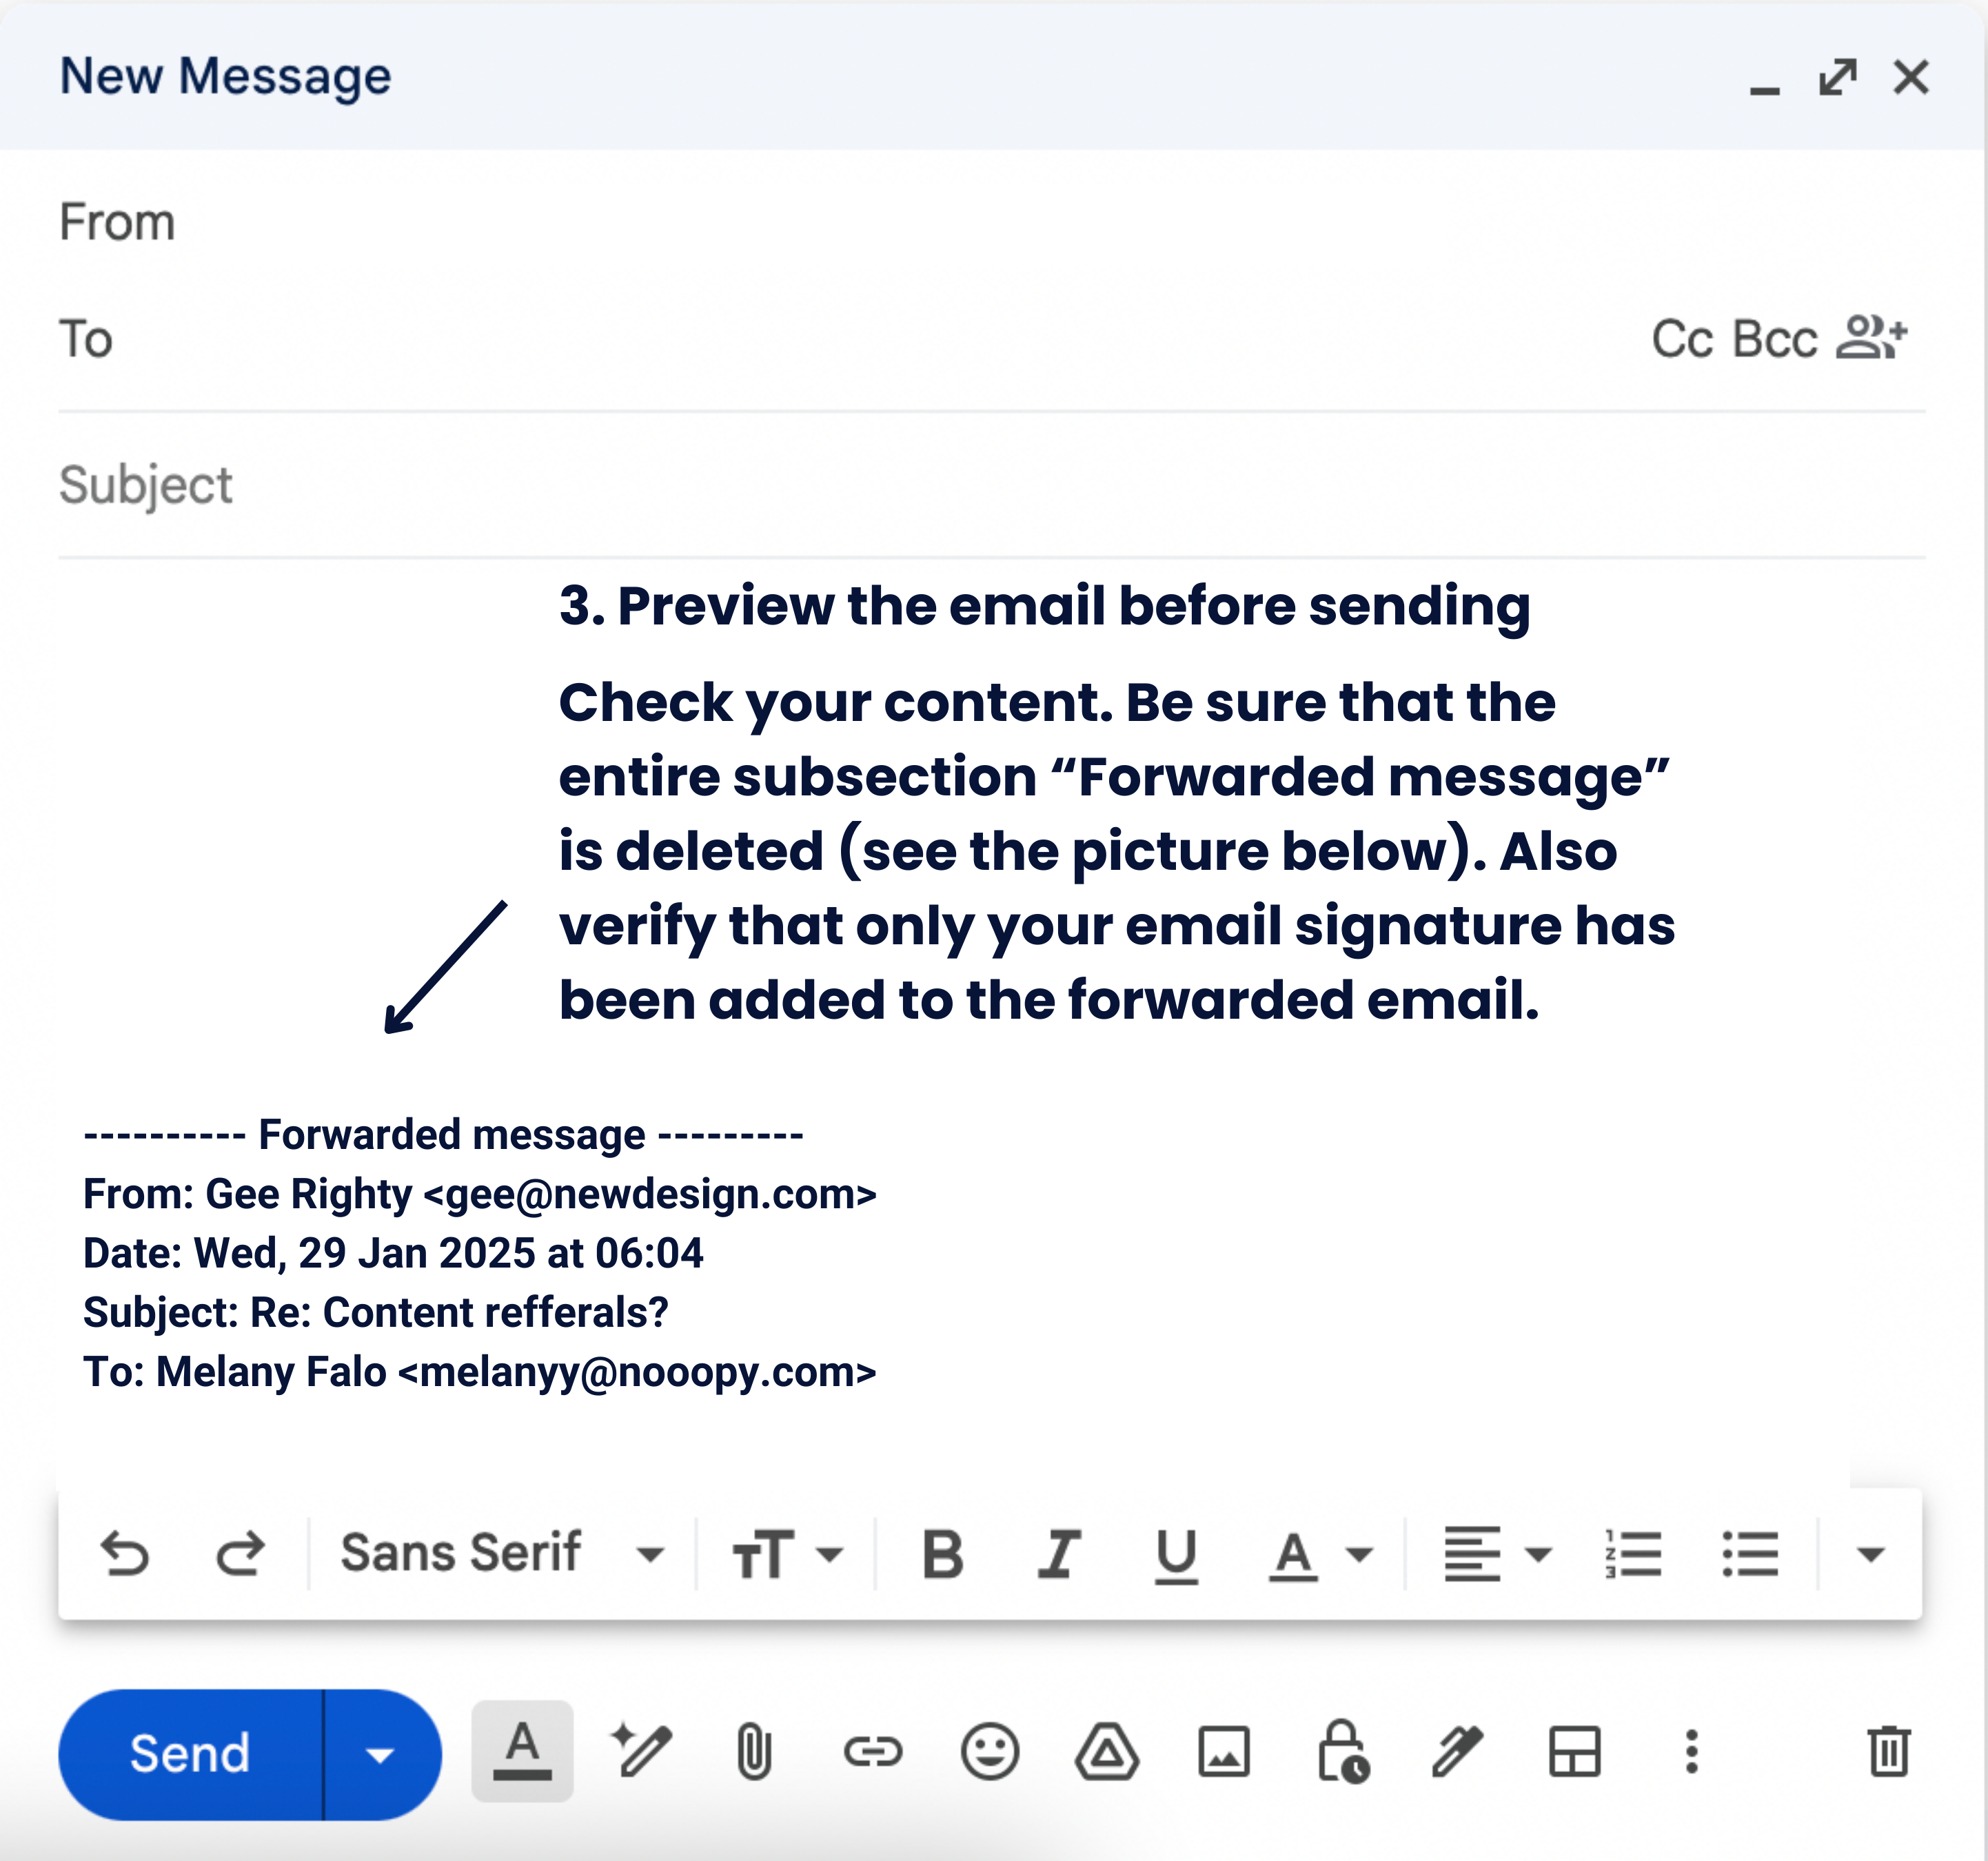Undo the last edit
This screenshot has width=1988, height=1861.
tap(125, 1553)
